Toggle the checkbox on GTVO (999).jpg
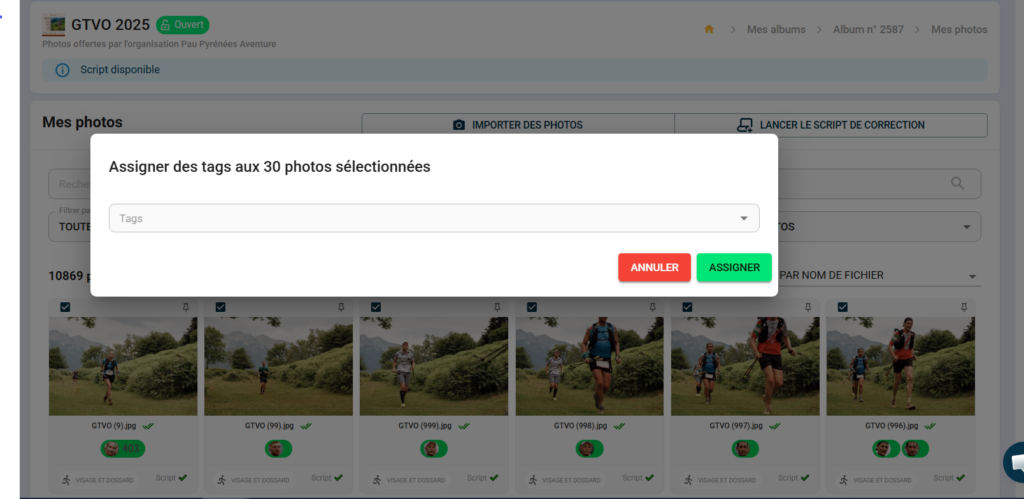 click(376, 307)
